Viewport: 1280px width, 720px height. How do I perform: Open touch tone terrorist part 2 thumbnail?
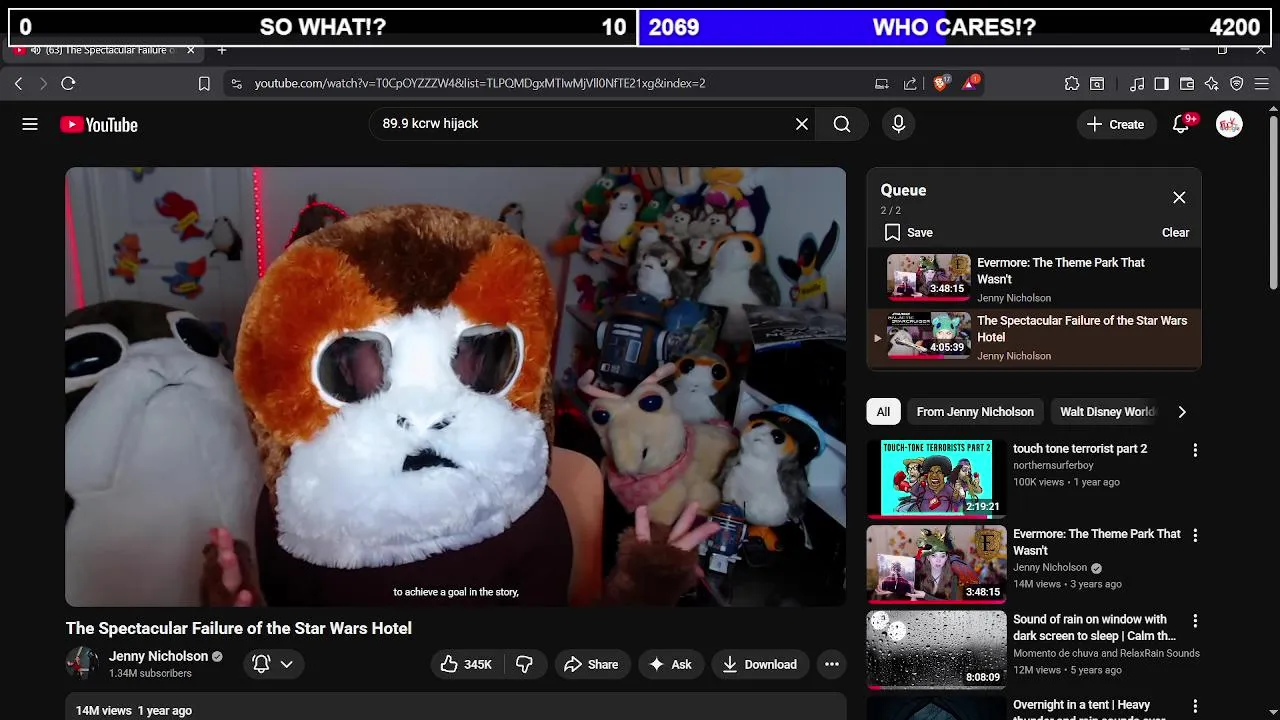pos(936,478)
